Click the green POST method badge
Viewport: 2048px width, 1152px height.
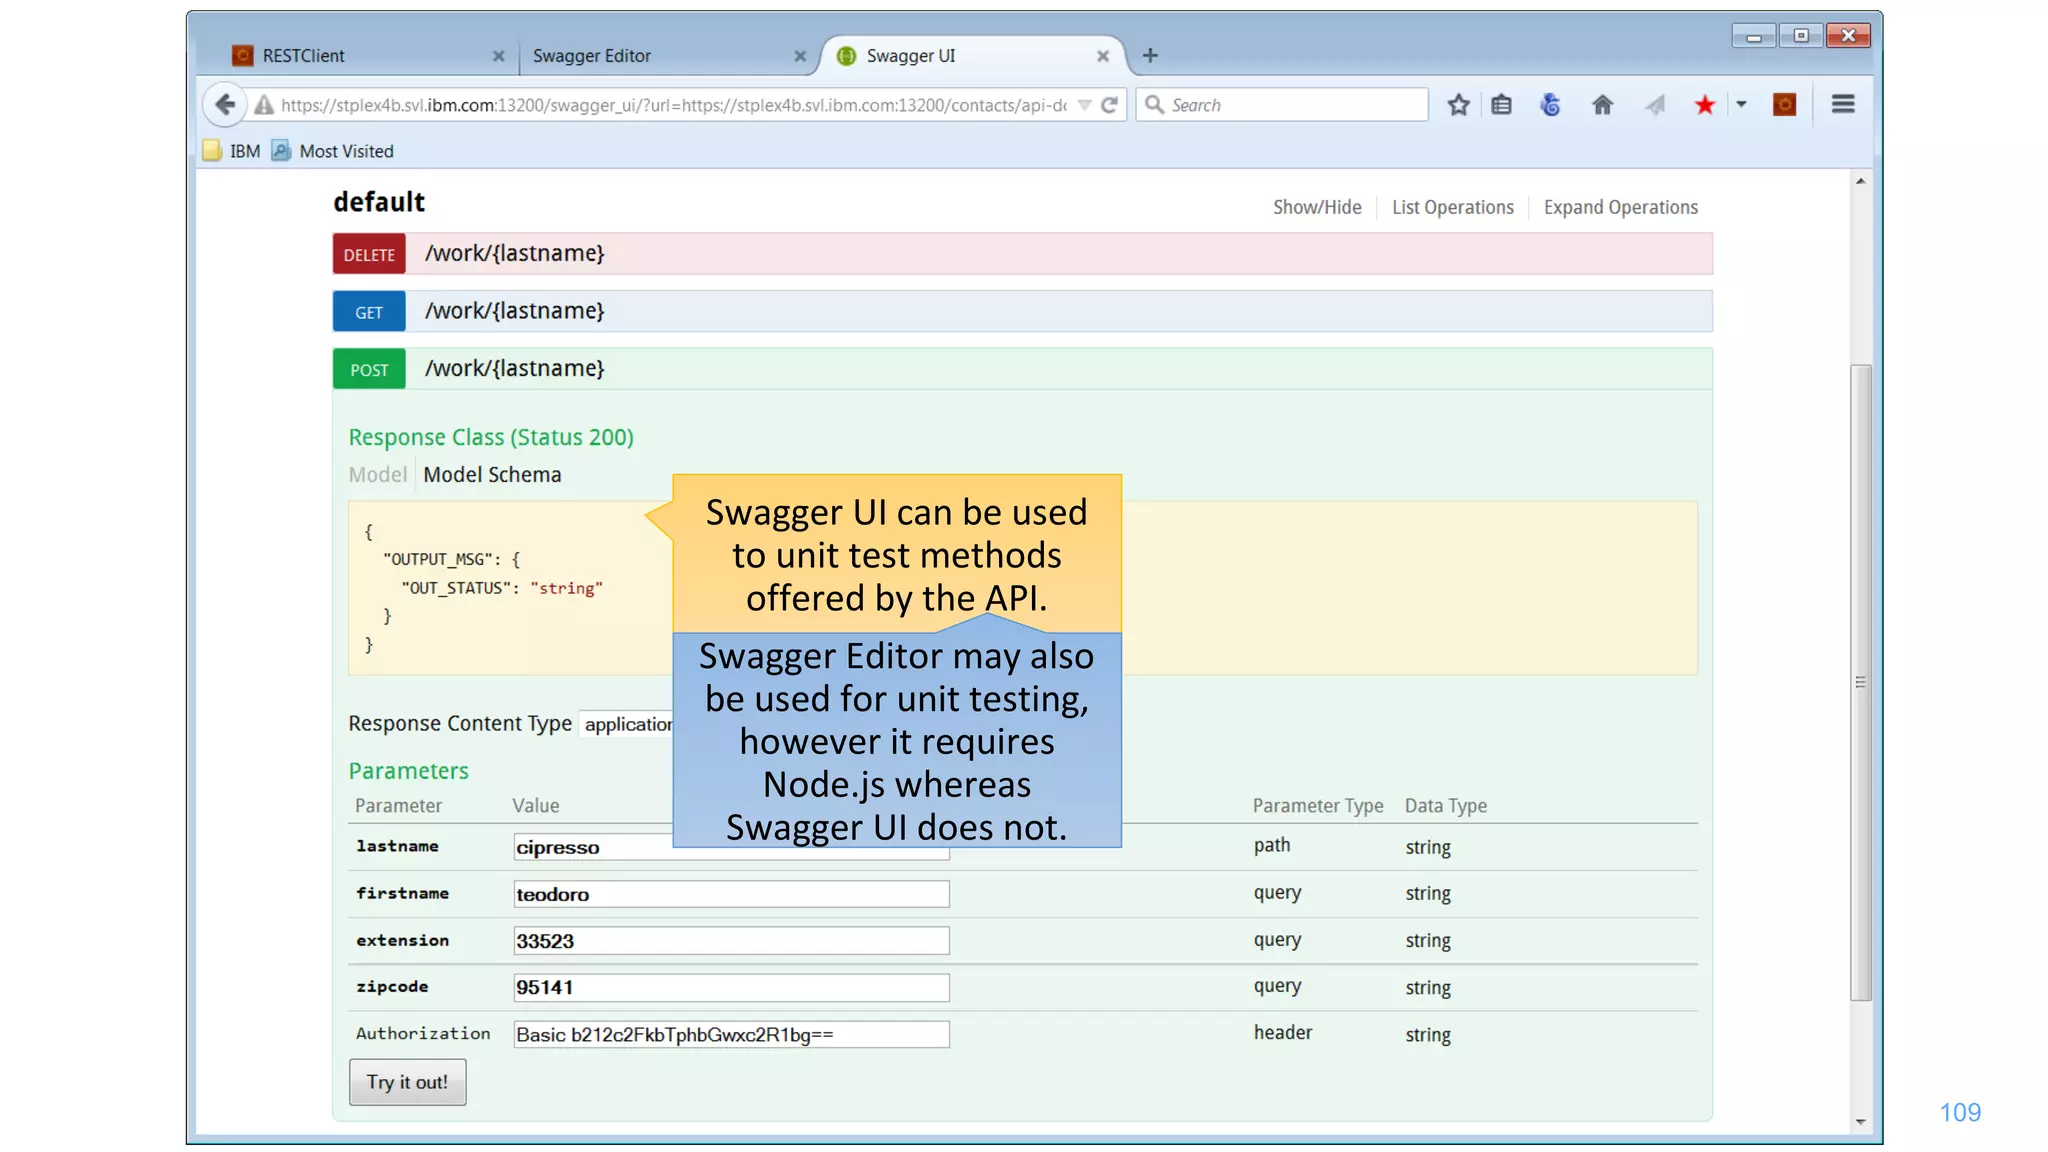point(369,369)
